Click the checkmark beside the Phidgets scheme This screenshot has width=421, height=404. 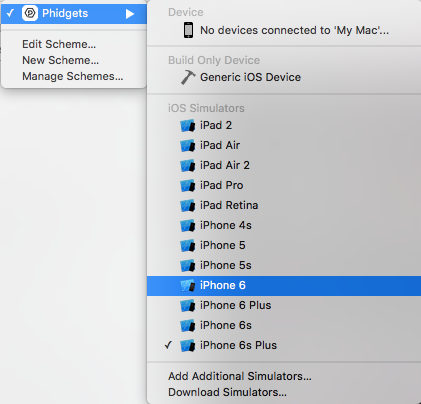tap(10, 13)
